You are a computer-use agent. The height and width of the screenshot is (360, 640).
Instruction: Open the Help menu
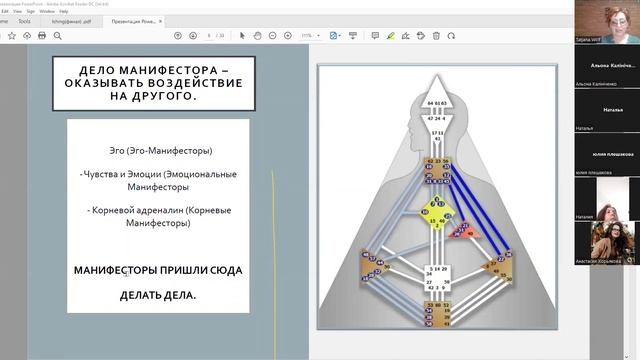pyautogui.click(x=64, y=11)
